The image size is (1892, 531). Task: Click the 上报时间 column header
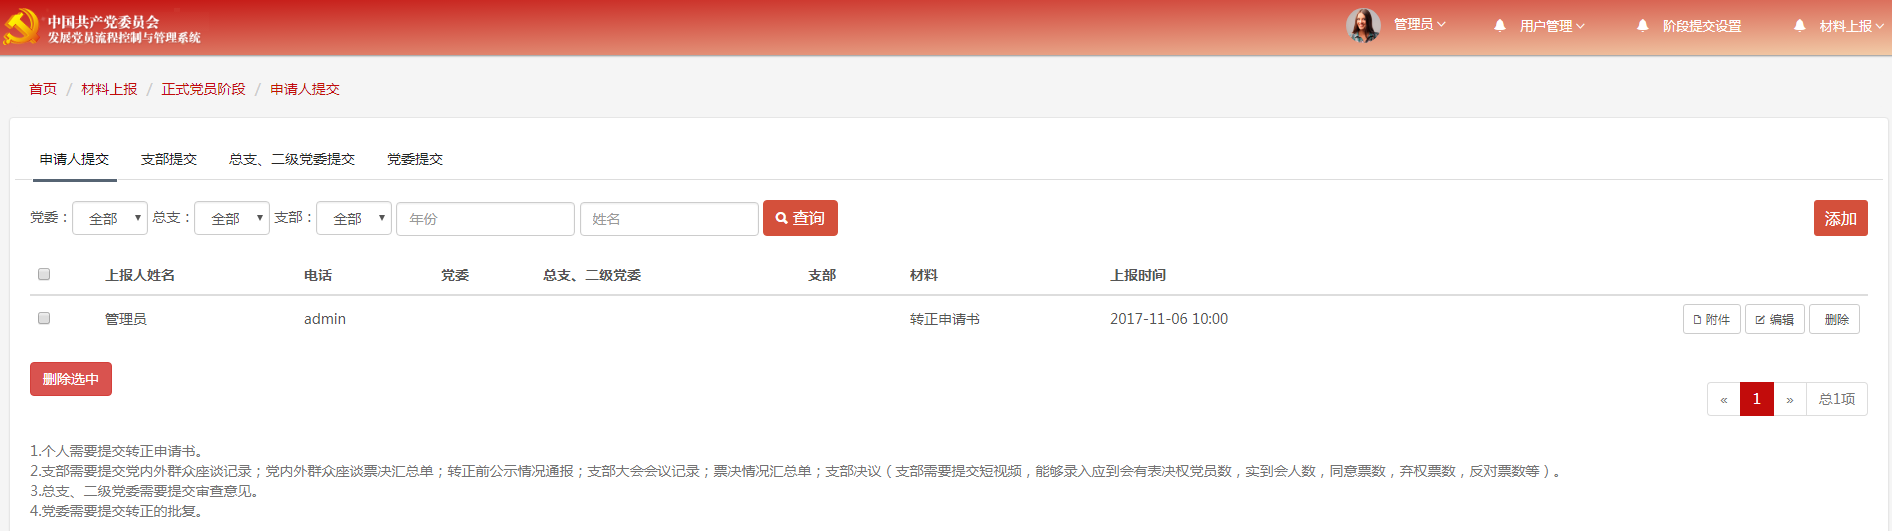click(1138, 275)
